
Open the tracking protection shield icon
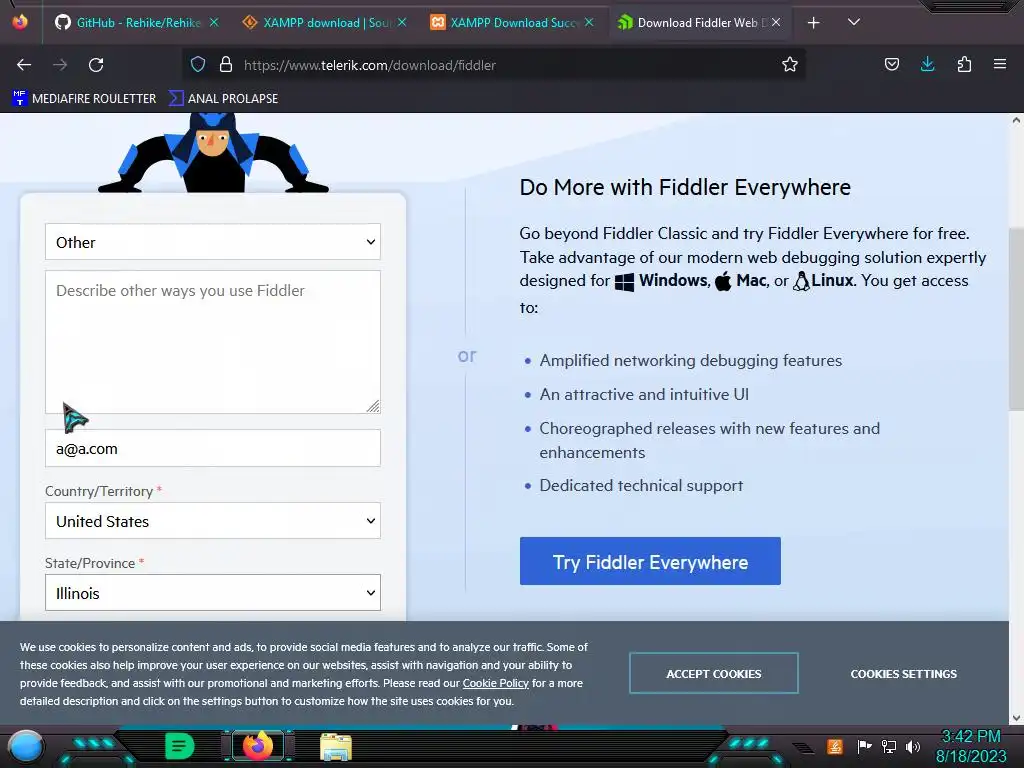coord(198,65)
